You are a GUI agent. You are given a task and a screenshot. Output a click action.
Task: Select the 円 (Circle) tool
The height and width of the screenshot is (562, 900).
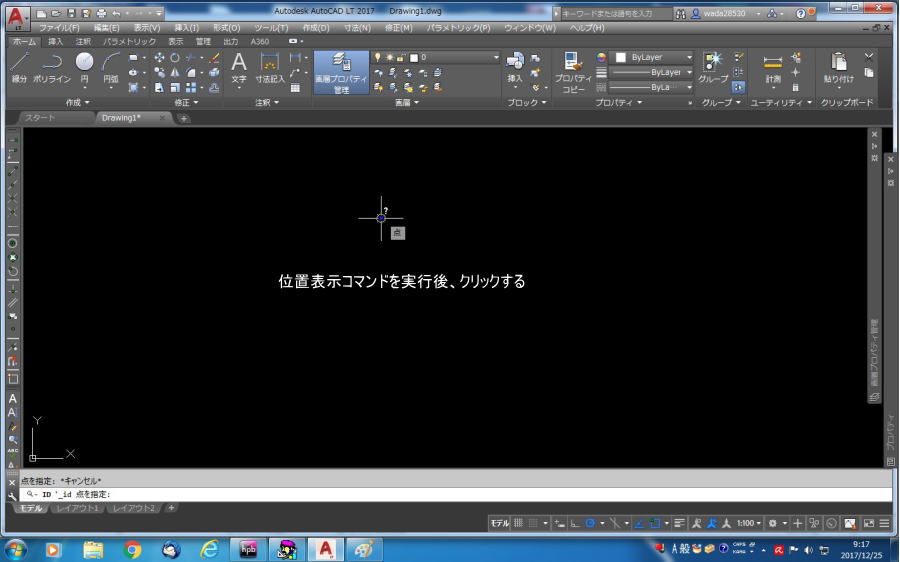coord(84,68)
